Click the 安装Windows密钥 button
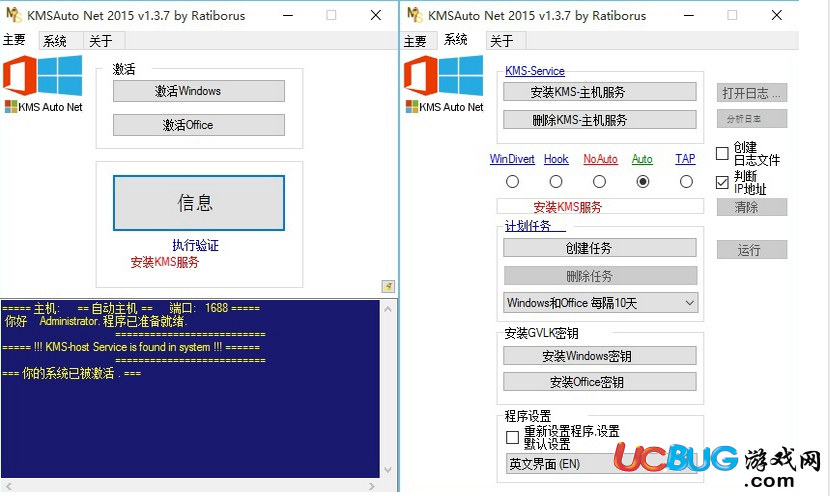The height and width of the screenshot is (496, 830). (x=600, y=356)
